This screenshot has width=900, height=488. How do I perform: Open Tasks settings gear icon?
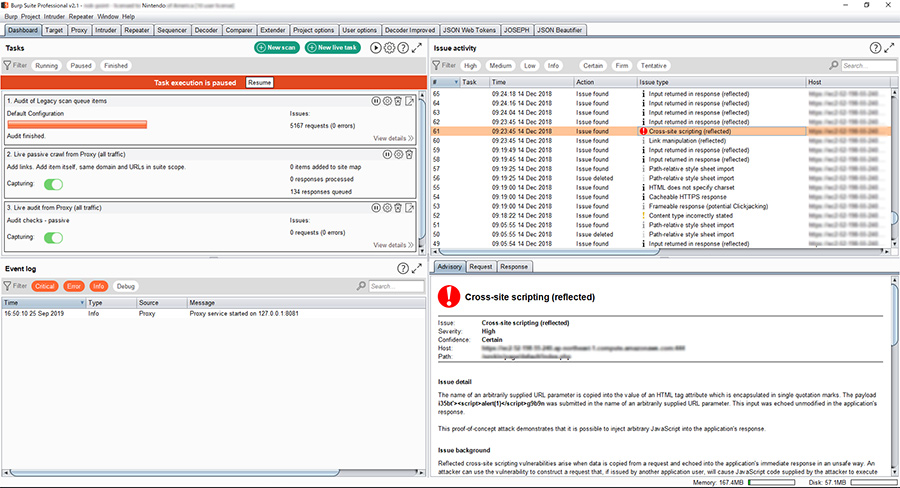coord(389,48)
